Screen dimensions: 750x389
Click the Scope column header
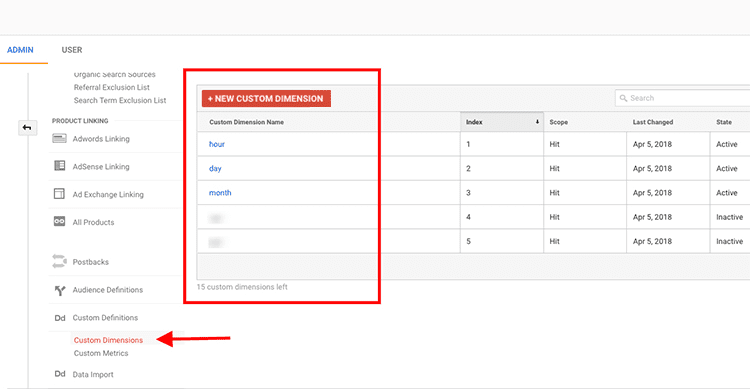click(559, 122)
